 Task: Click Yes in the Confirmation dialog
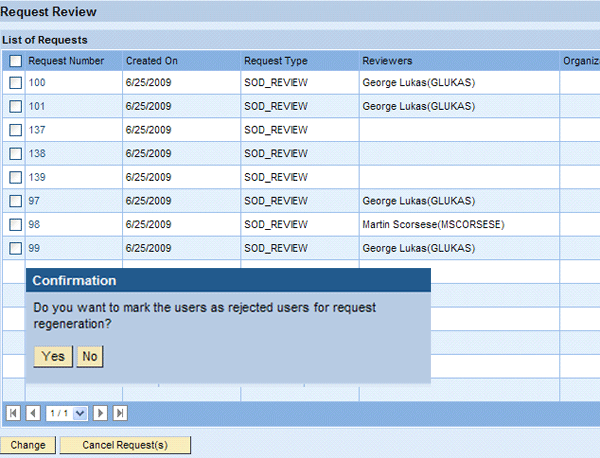pyautogui.click(x=53, y=356)
